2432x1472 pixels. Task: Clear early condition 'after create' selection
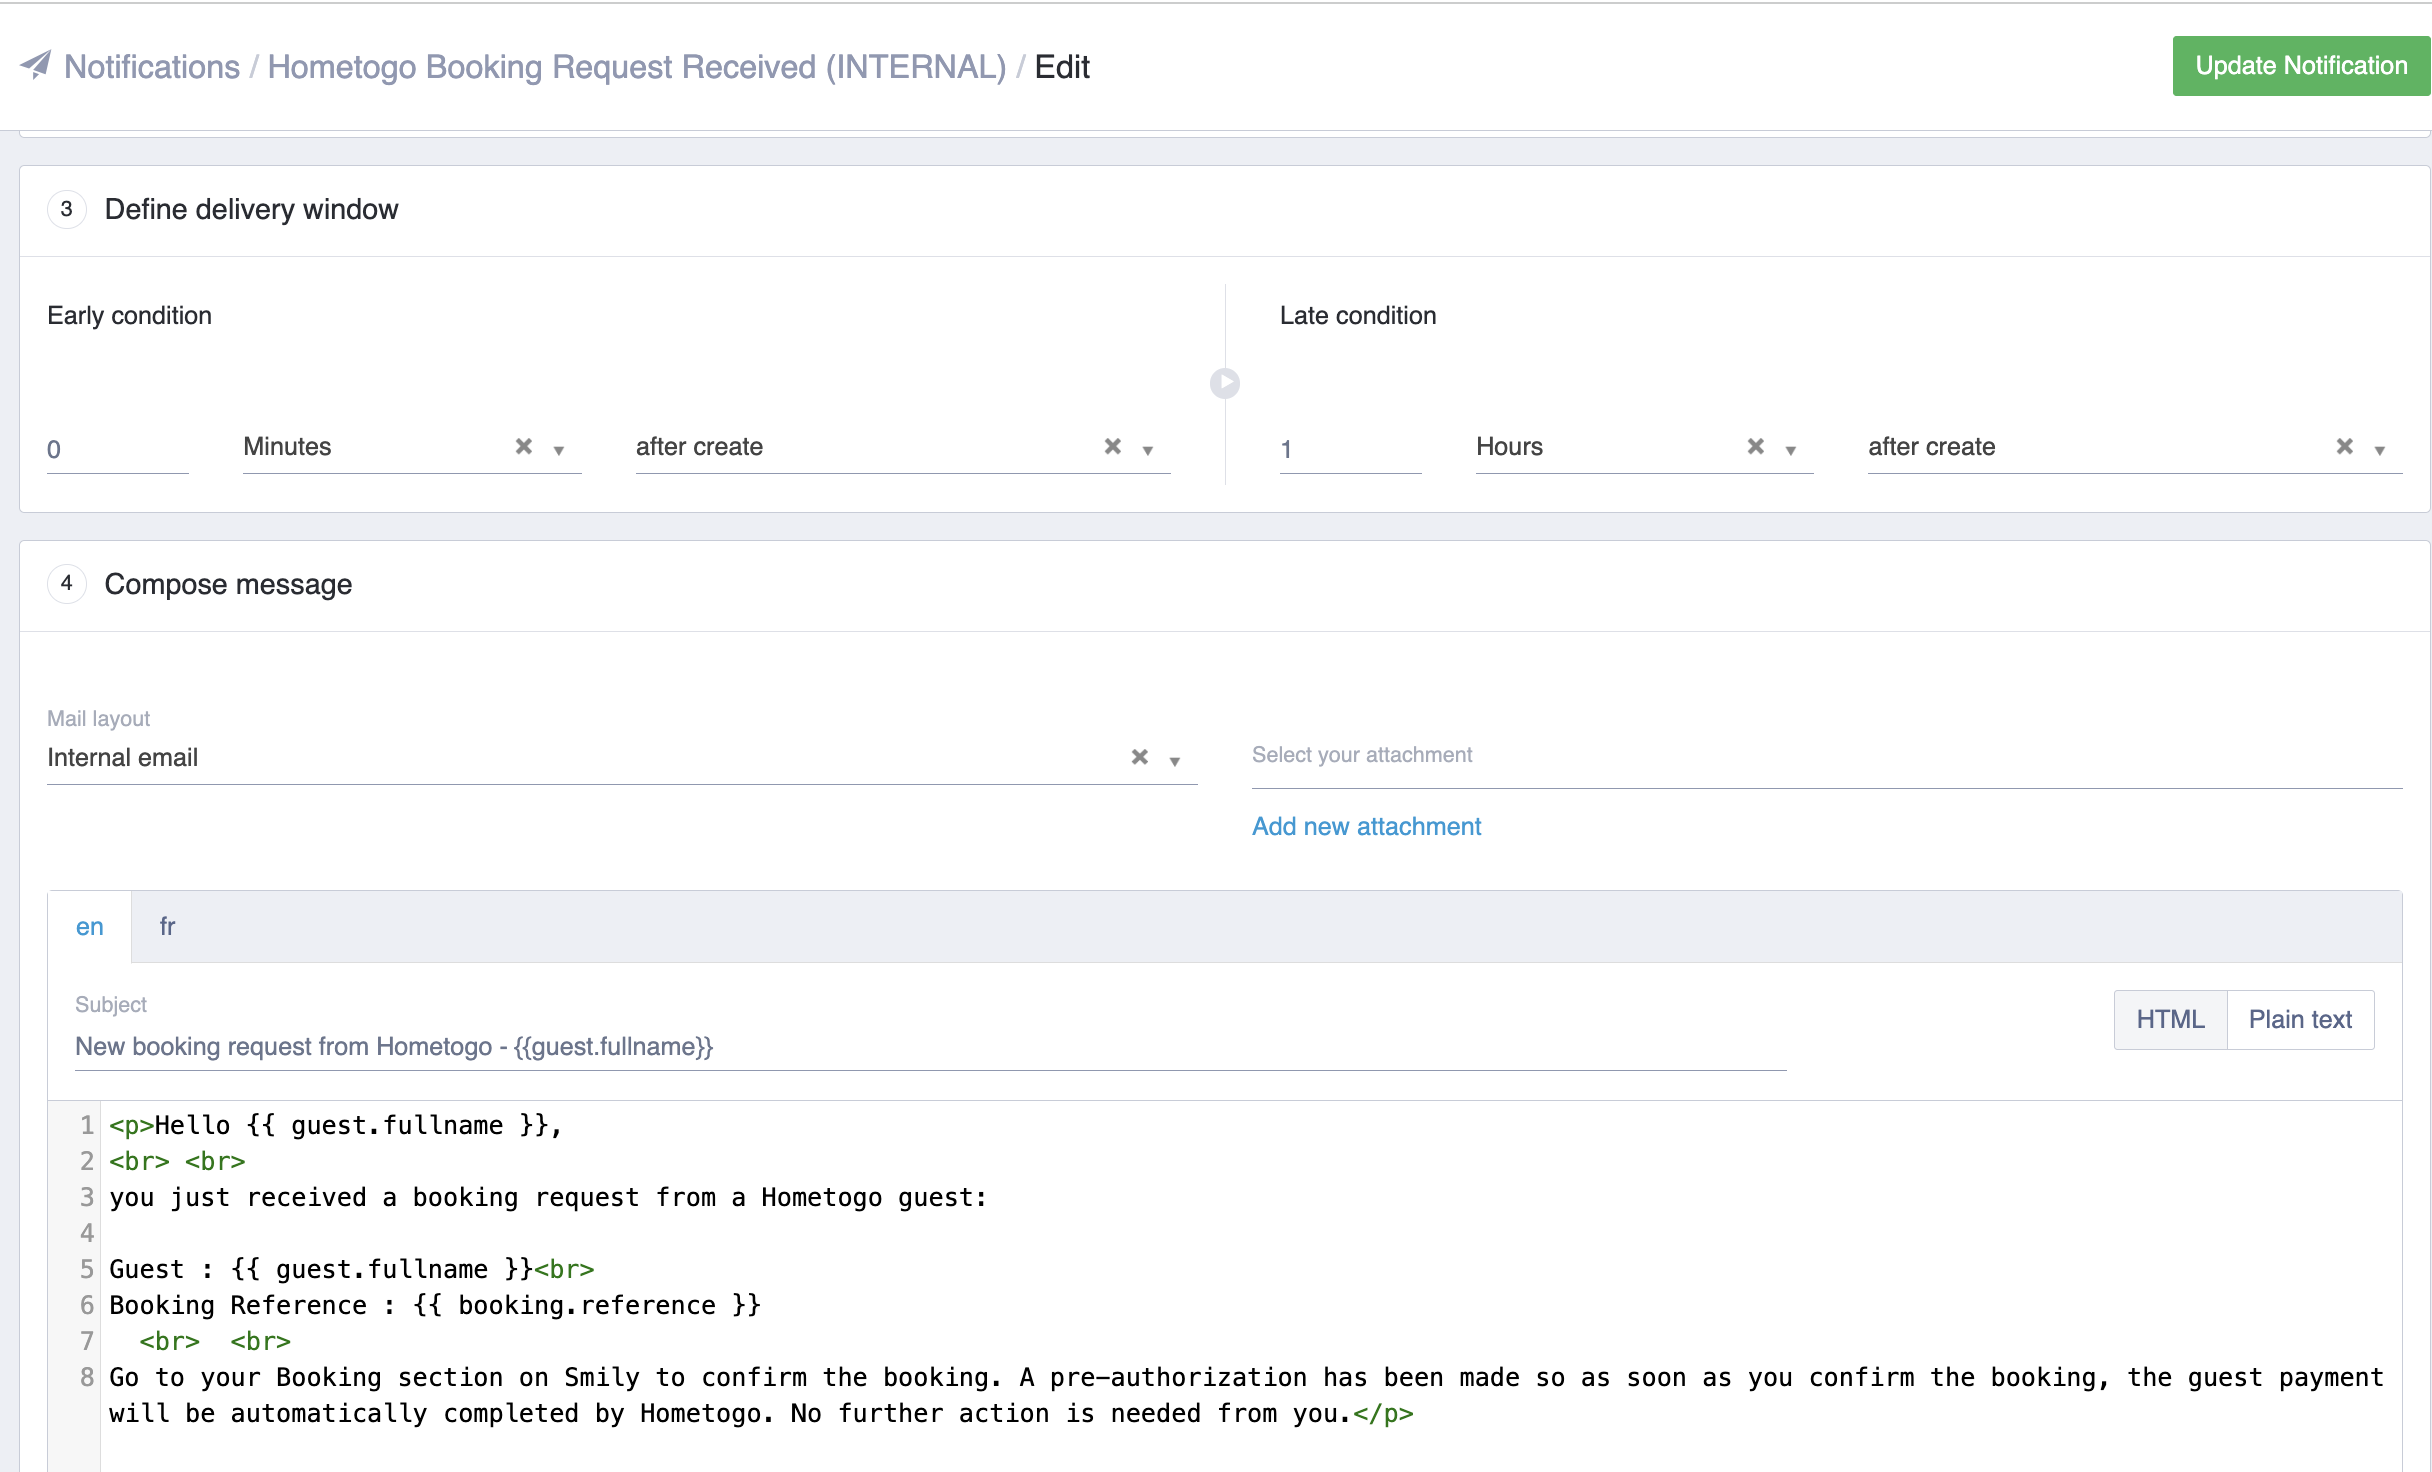pos(1113,447)
